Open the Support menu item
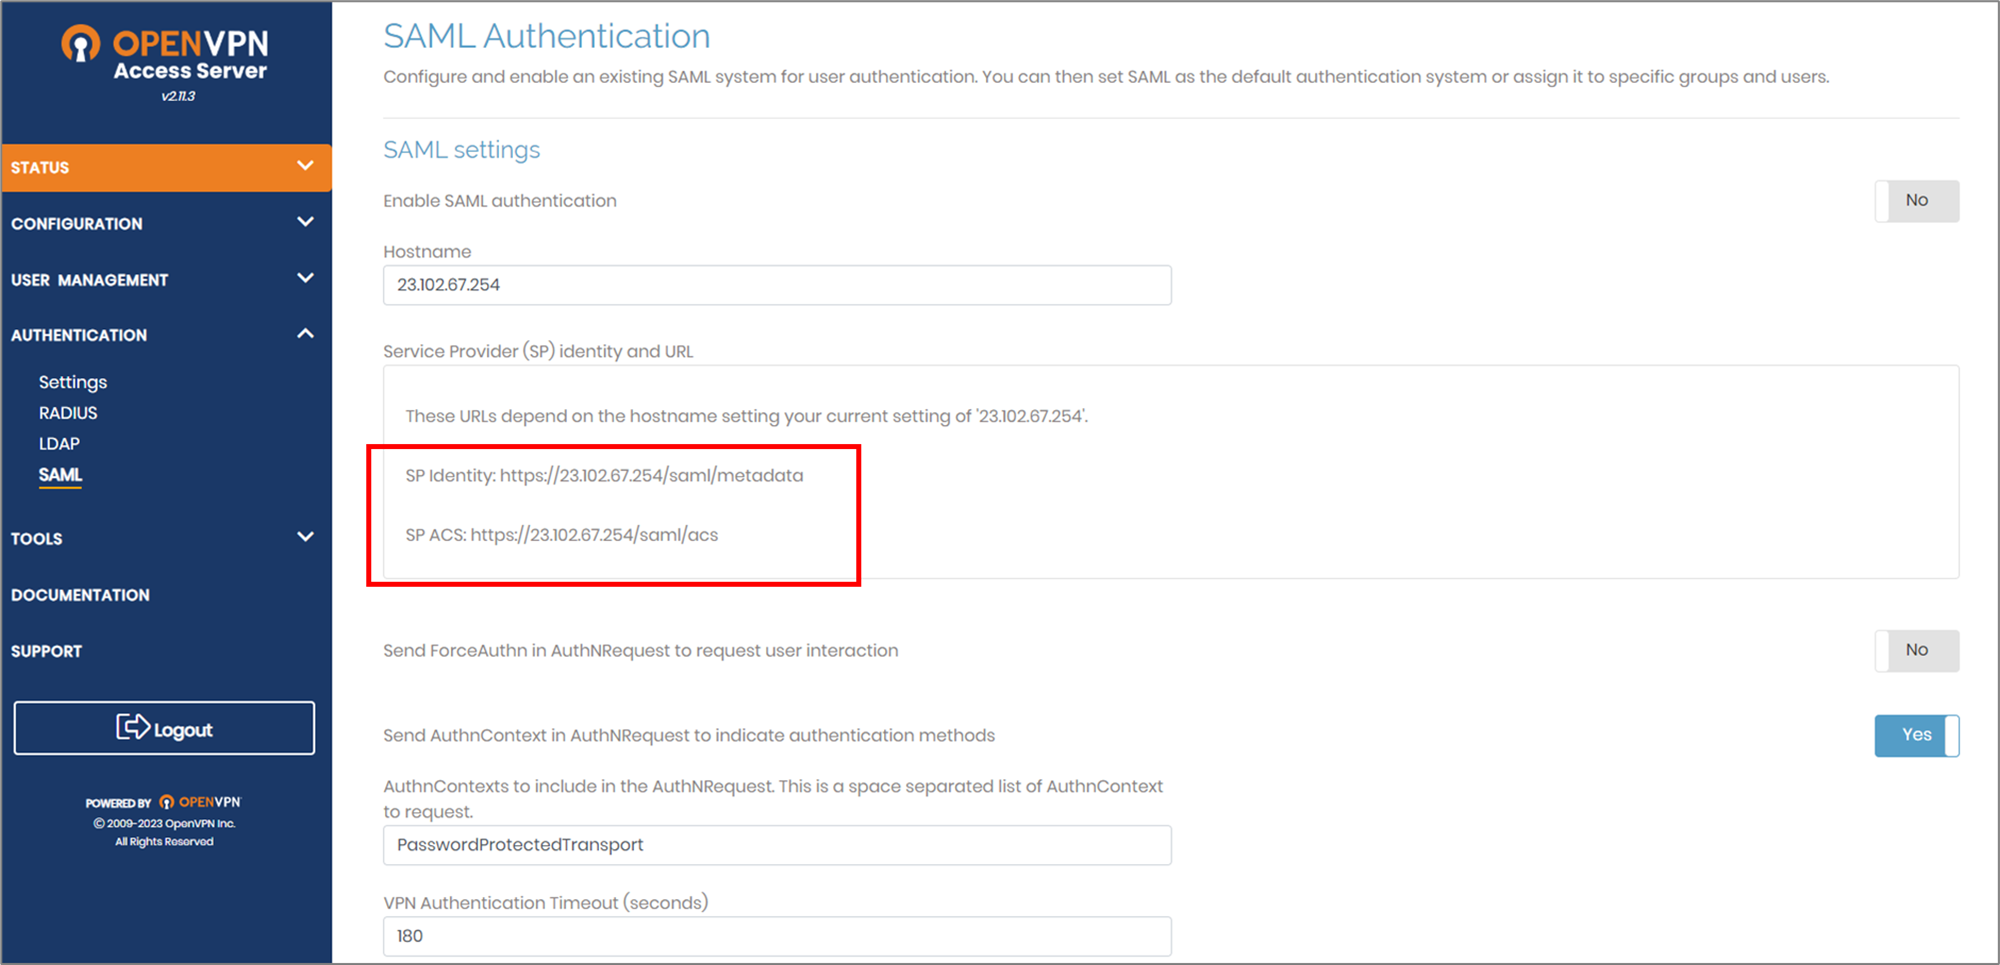The image size is (2000, 965). click(x=46, y=651)
